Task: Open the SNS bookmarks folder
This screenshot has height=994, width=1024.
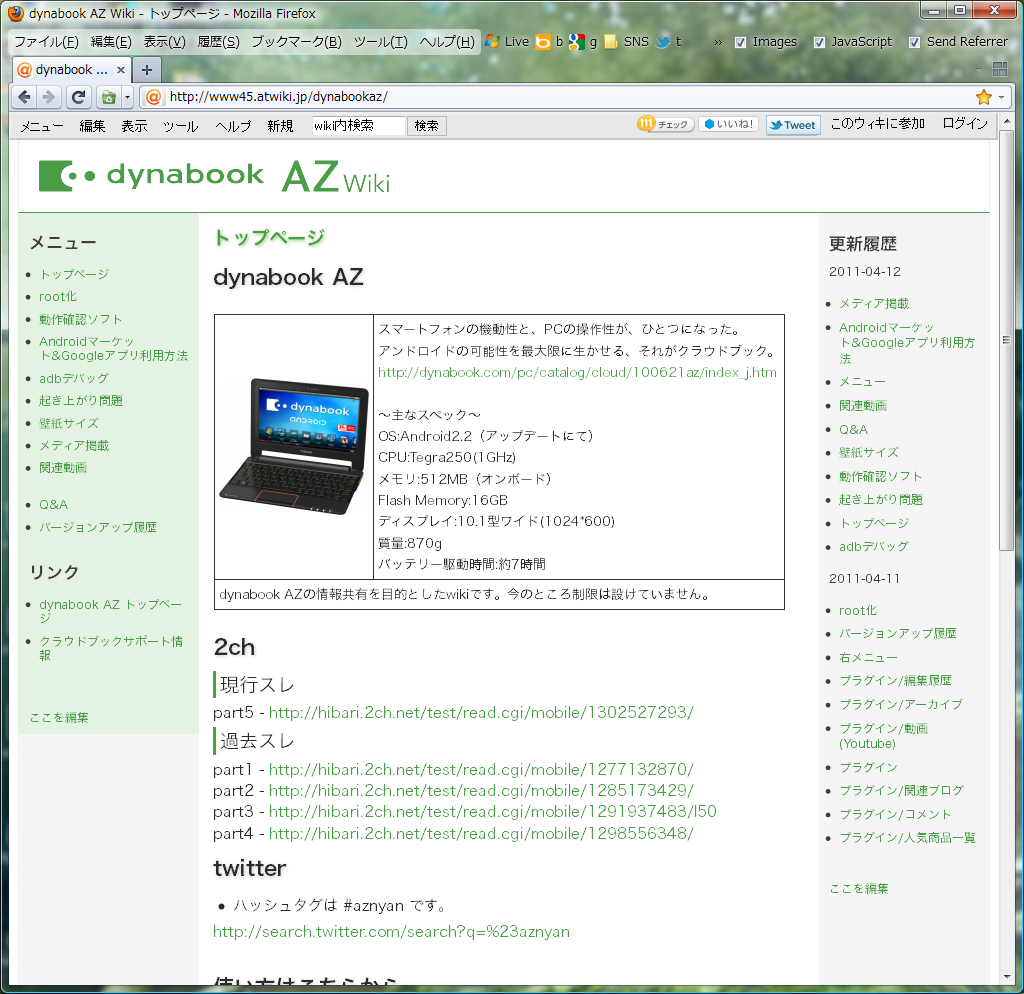Action: pos(626,42)
